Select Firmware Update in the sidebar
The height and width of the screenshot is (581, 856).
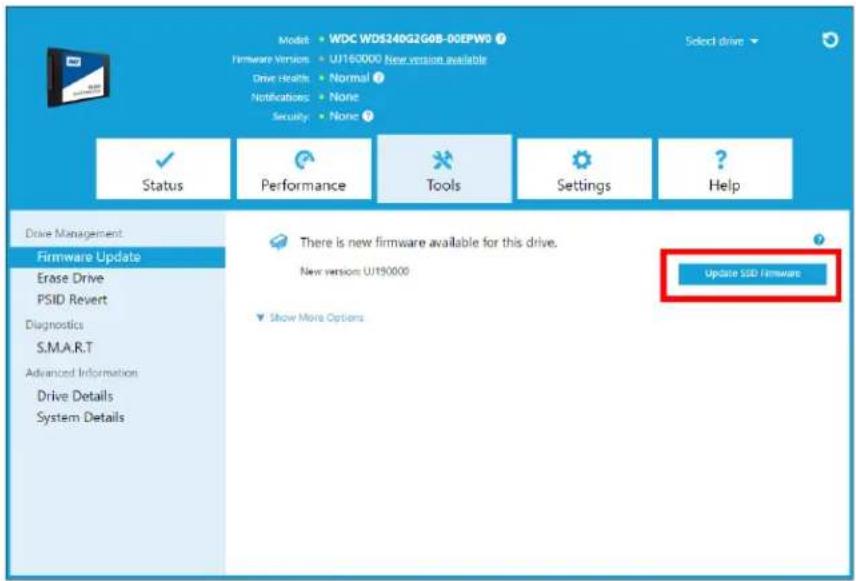(117, 257)
